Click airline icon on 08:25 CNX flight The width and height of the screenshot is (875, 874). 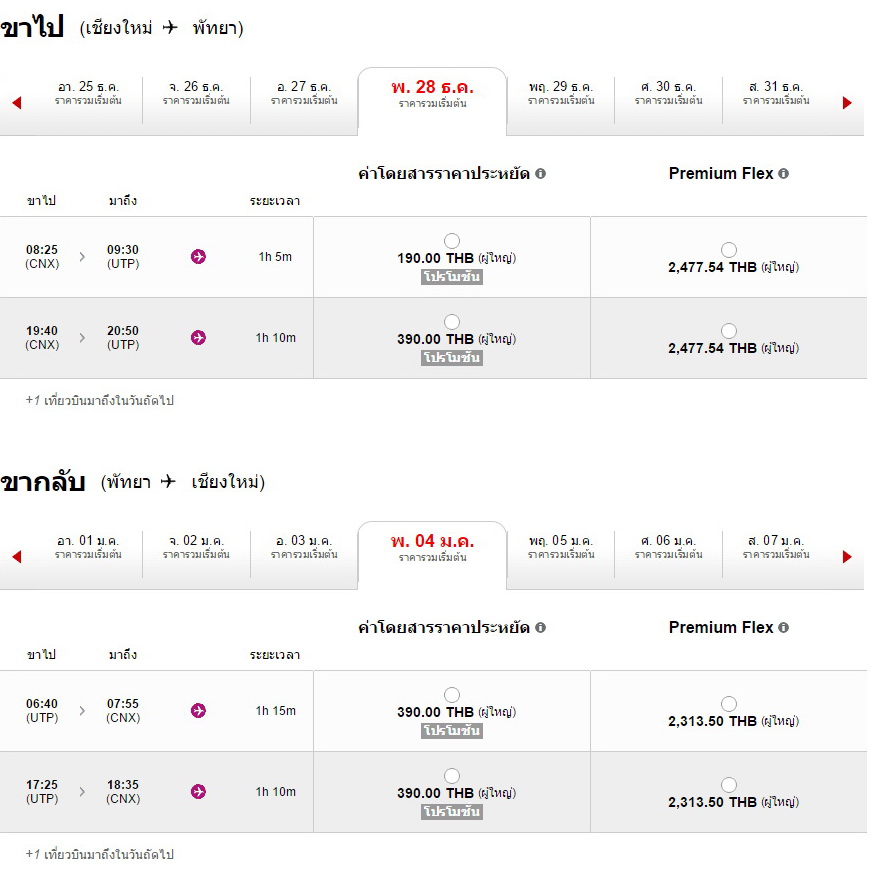click(198, 257)
